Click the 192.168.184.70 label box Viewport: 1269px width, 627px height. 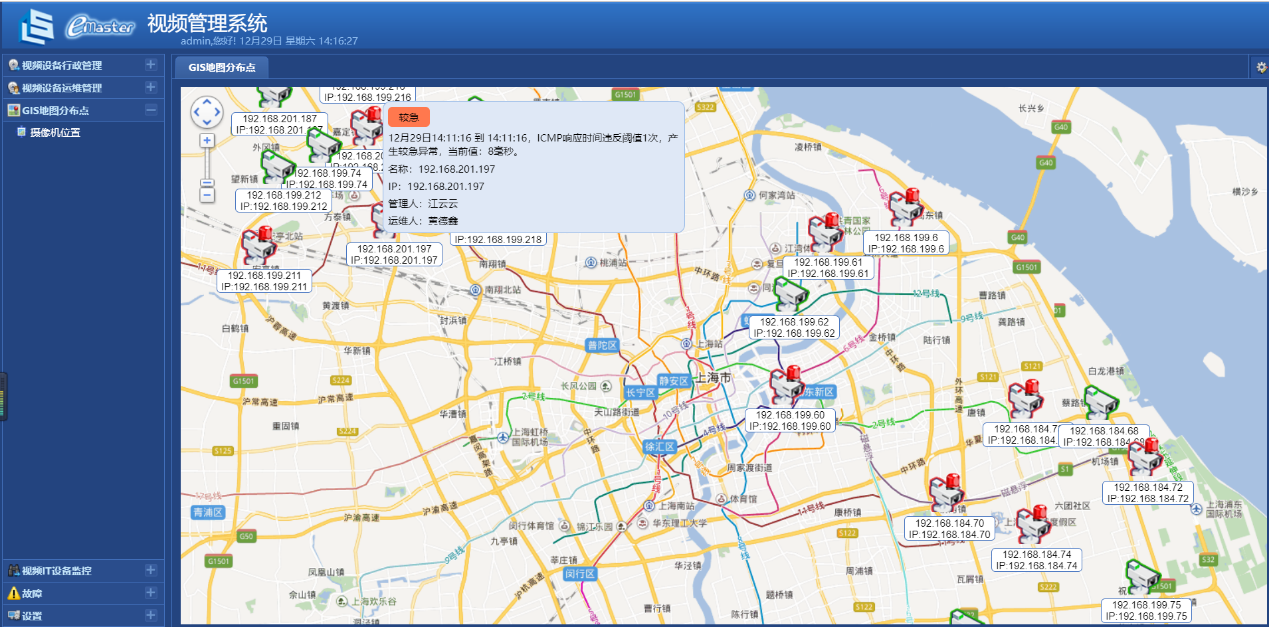950,528
